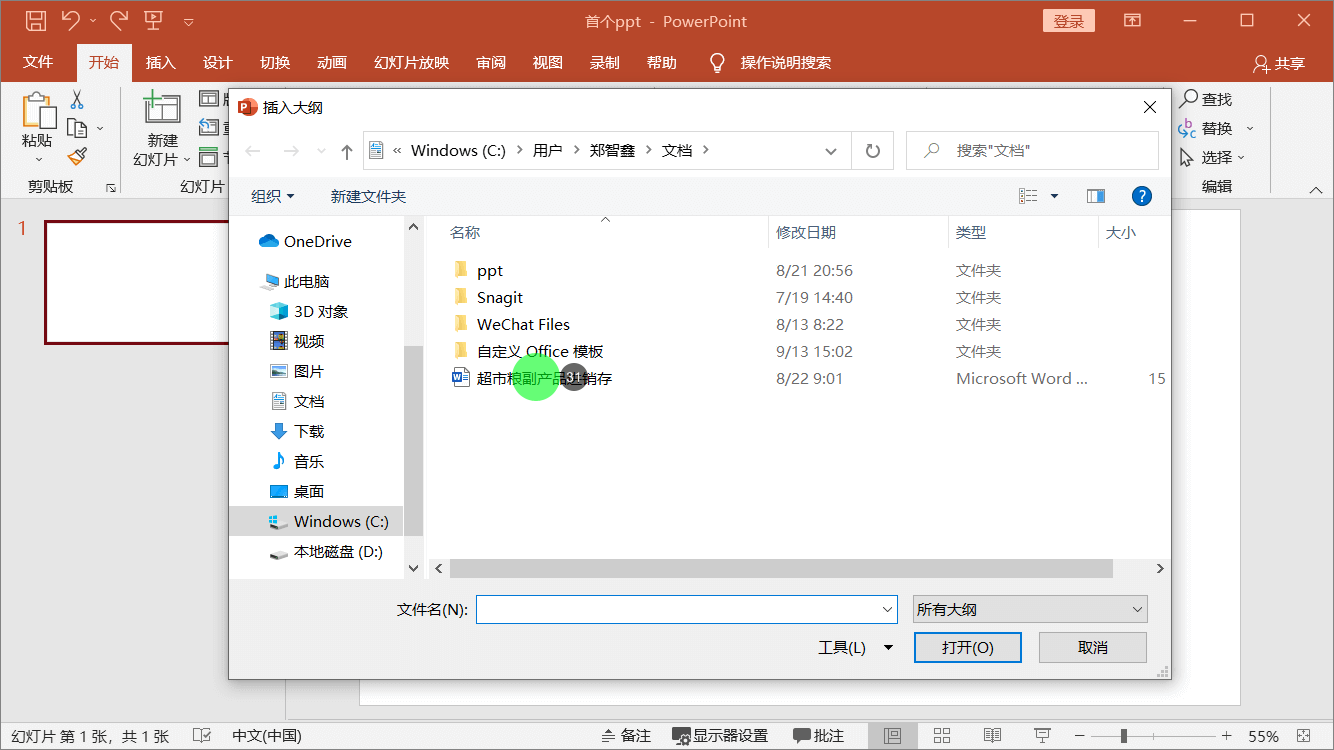Open the 幻灯片放映 Slide Show tab
The width and height of the screenshot is (1334, 750).
tap(411, 62)
